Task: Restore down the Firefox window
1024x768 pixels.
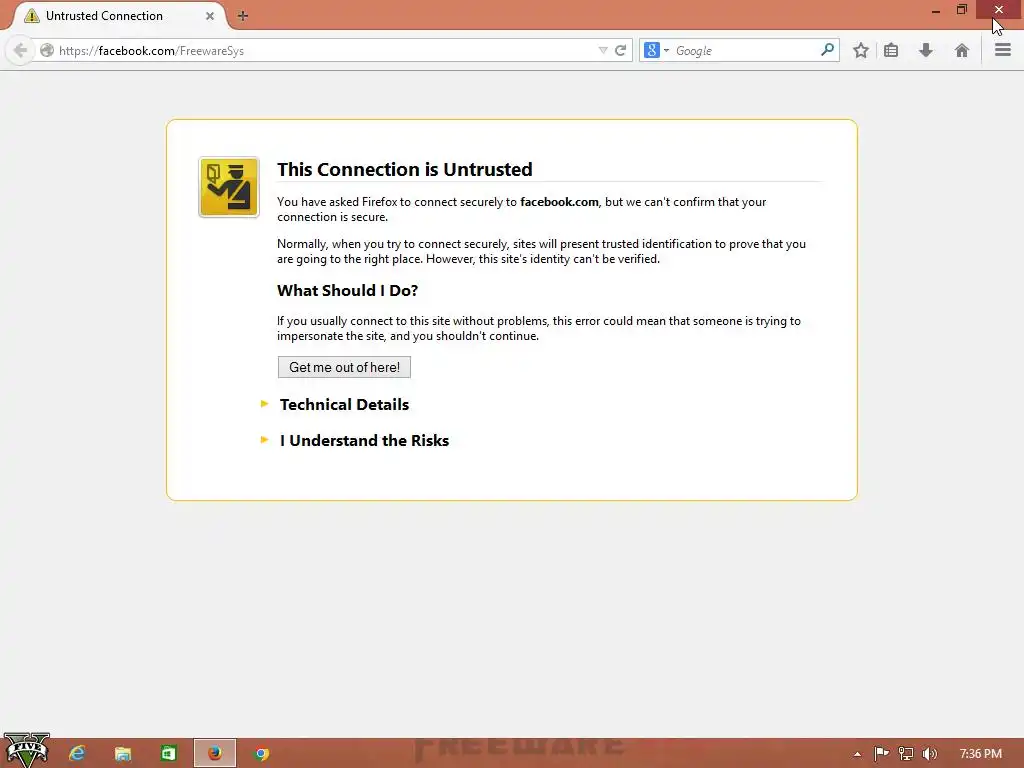Action: click(x=962, y=10)
